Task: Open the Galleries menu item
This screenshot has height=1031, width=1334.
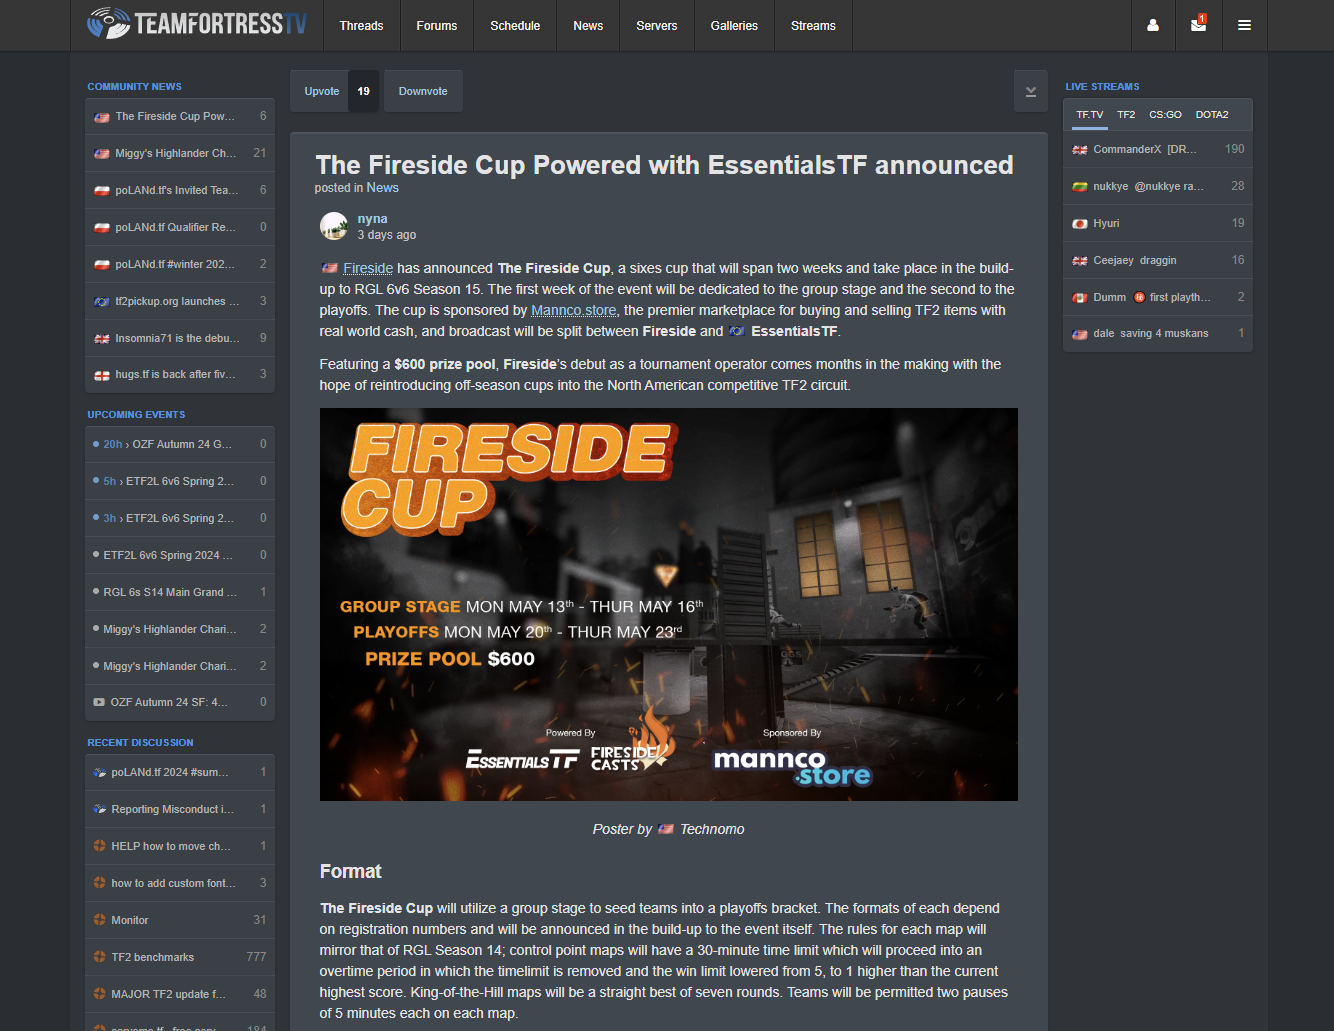Action: [734, 25]
